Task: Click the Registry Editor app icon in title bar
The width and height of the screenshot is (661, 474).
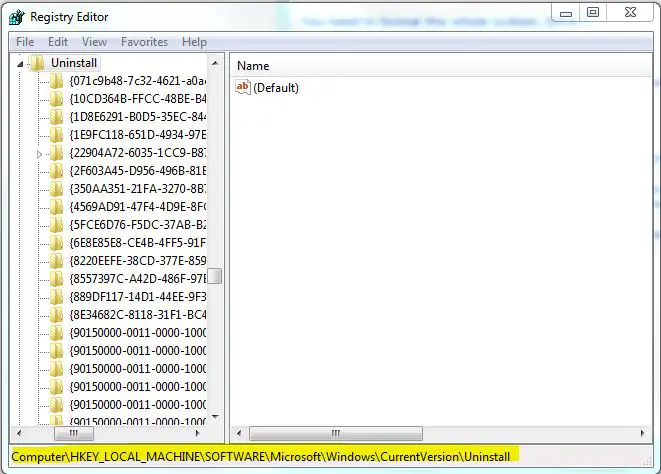Action: [17, 17]
